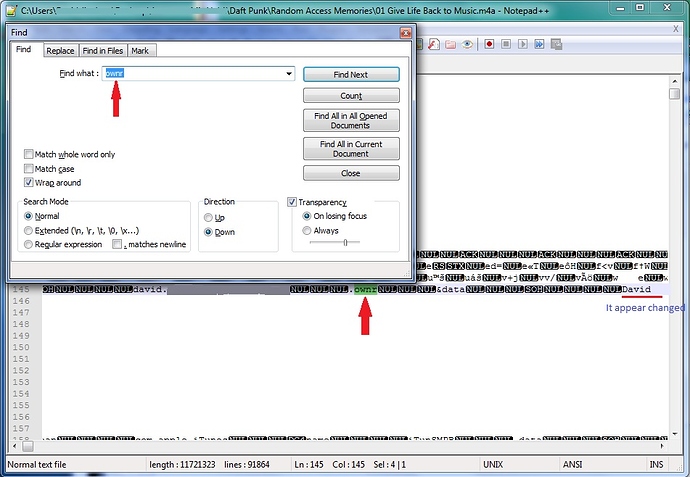Image resolution: width=690 pixels, height=477 pixels.
Task: Click Find All in Current Document
Action: pyautogui.click(x=351, y=149)
